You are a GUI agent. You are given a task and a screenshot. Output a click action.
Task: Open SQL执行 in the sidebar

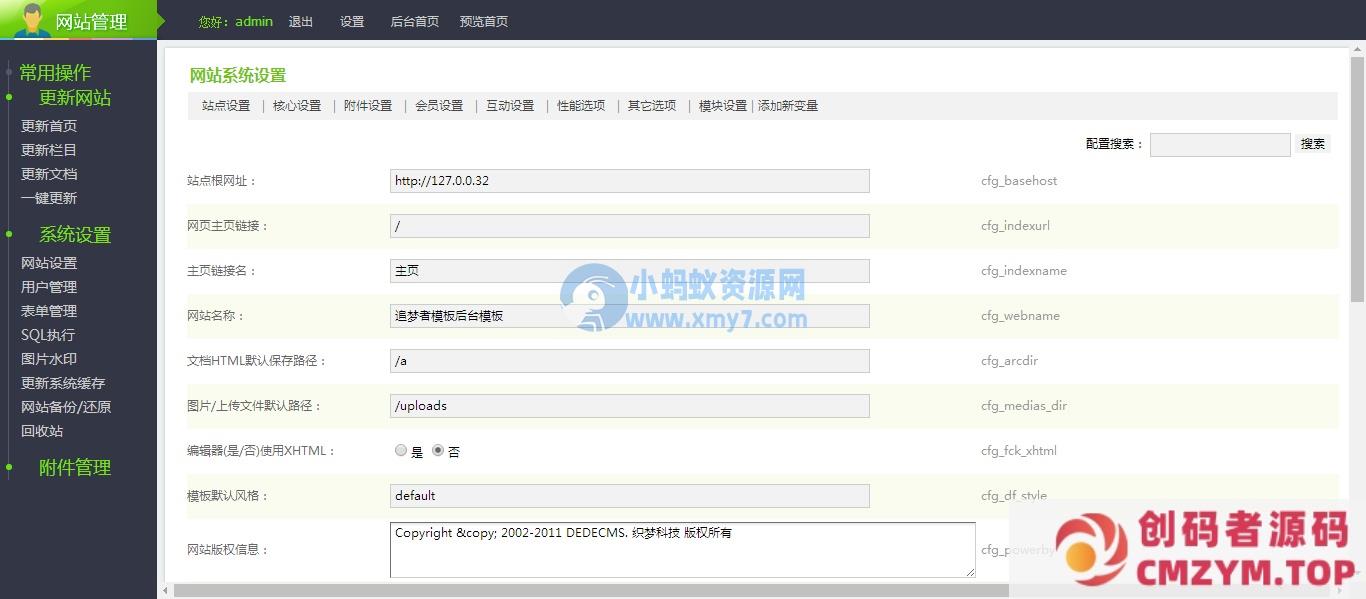48,335
